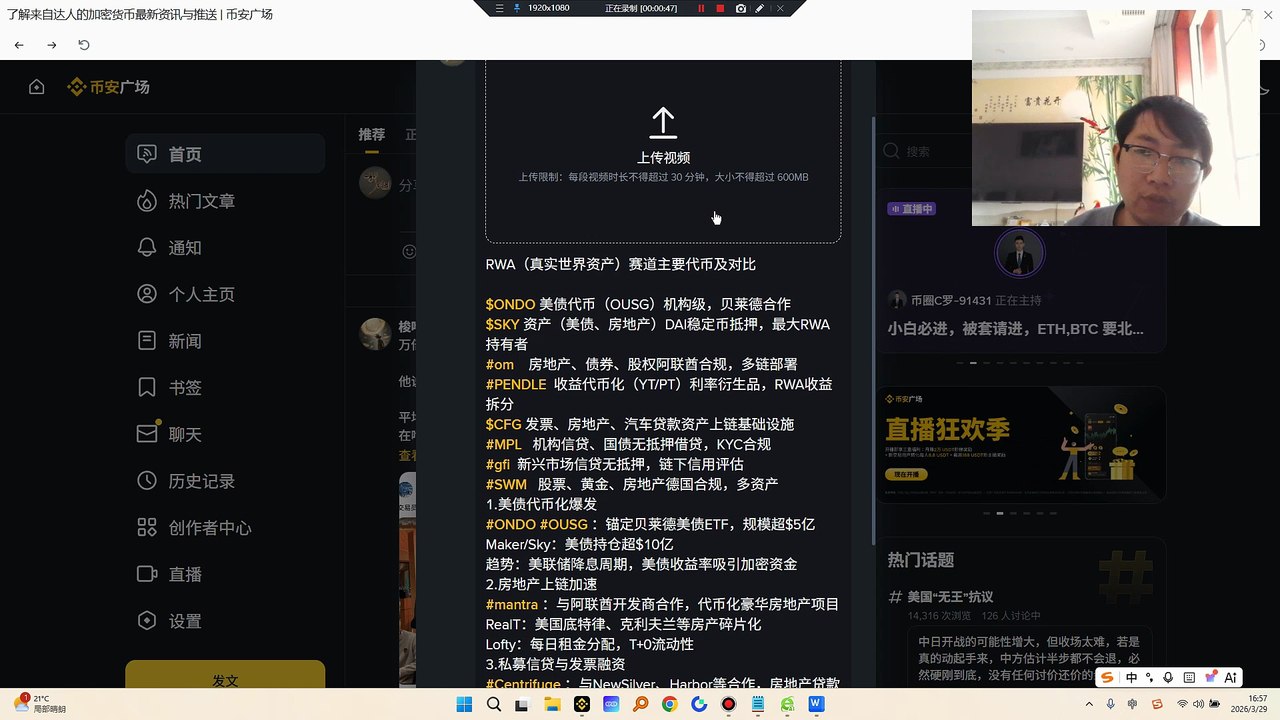The height and width of the screenshot is (720, 1280).
Task: Open 书签 bookmarks
Action: [225, 388]
